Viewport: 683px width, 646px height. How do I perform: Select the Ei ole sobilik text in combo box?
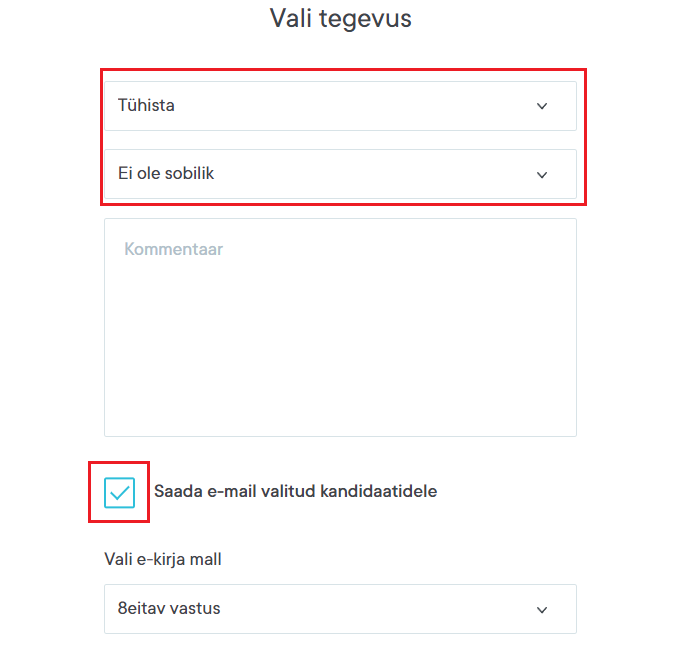point(166,174)
